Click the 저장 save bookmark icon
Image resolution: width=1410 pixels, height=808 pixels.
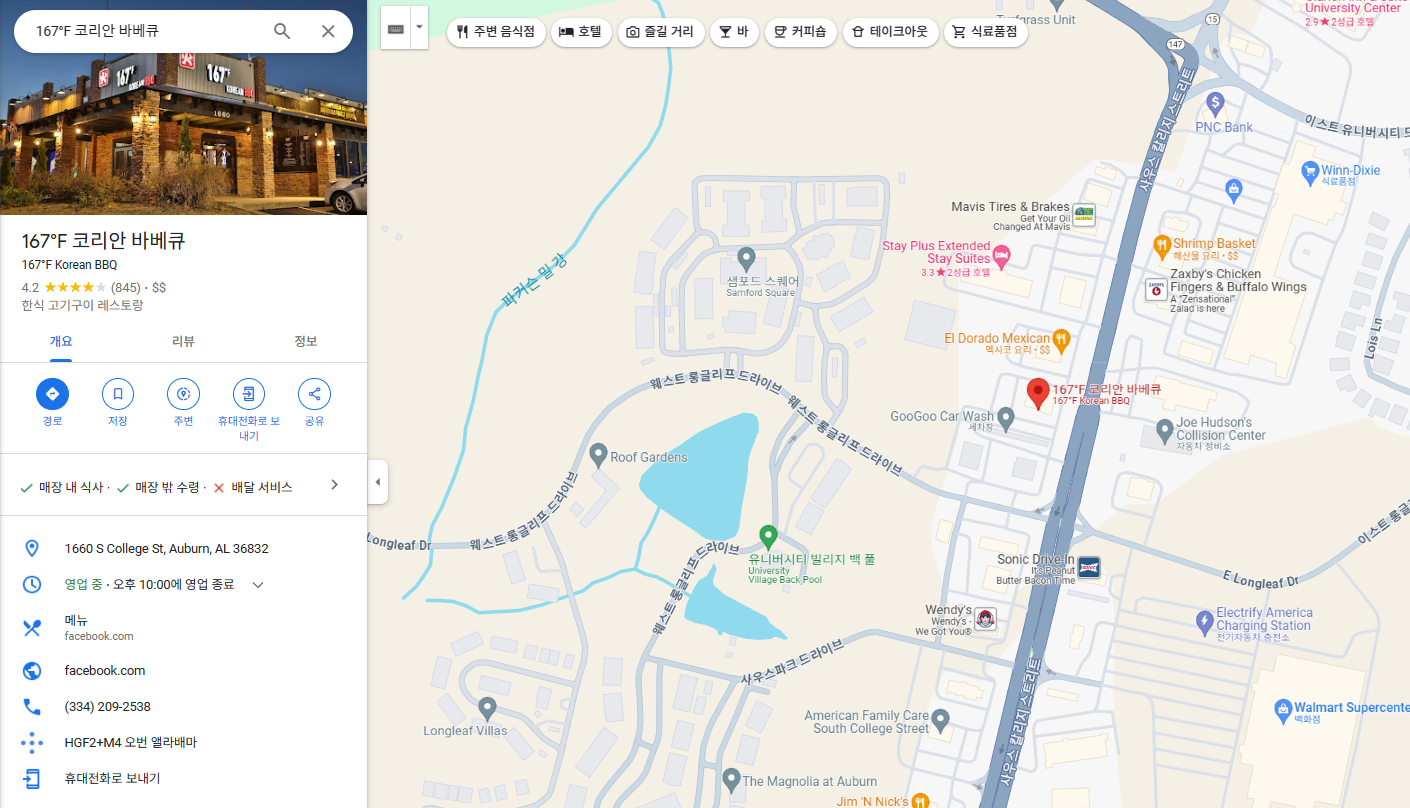pos(118,394)
